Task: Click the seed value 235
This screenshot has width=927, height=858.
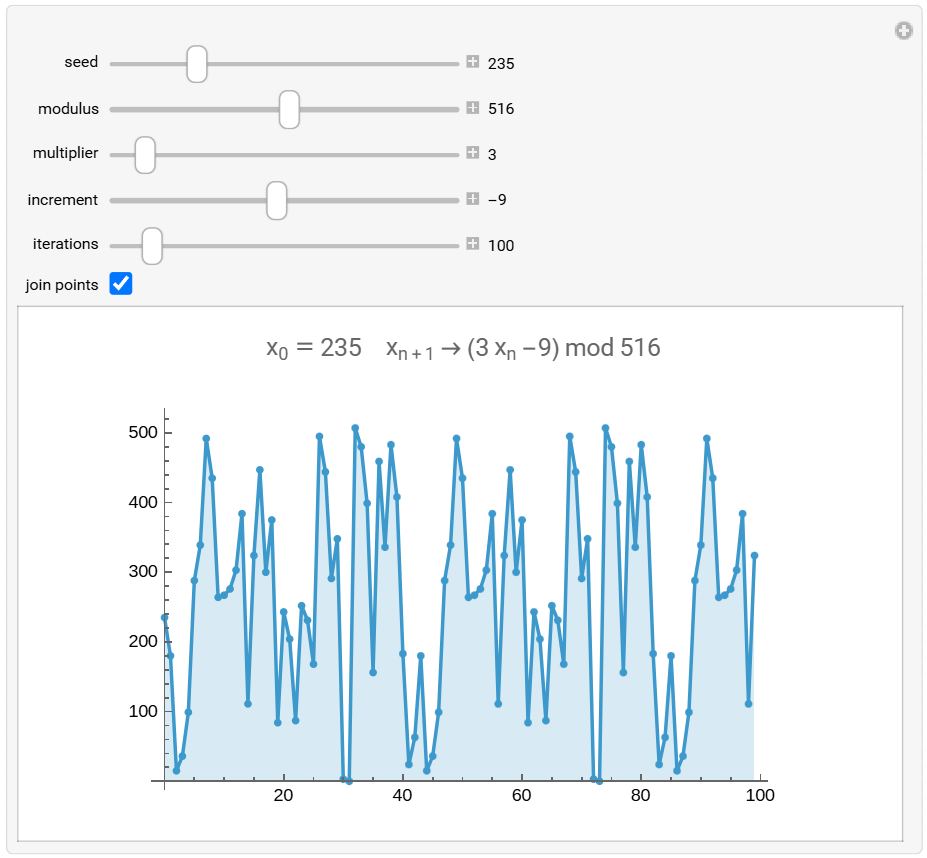Action: pyautogui.click(x=500, y=64)
